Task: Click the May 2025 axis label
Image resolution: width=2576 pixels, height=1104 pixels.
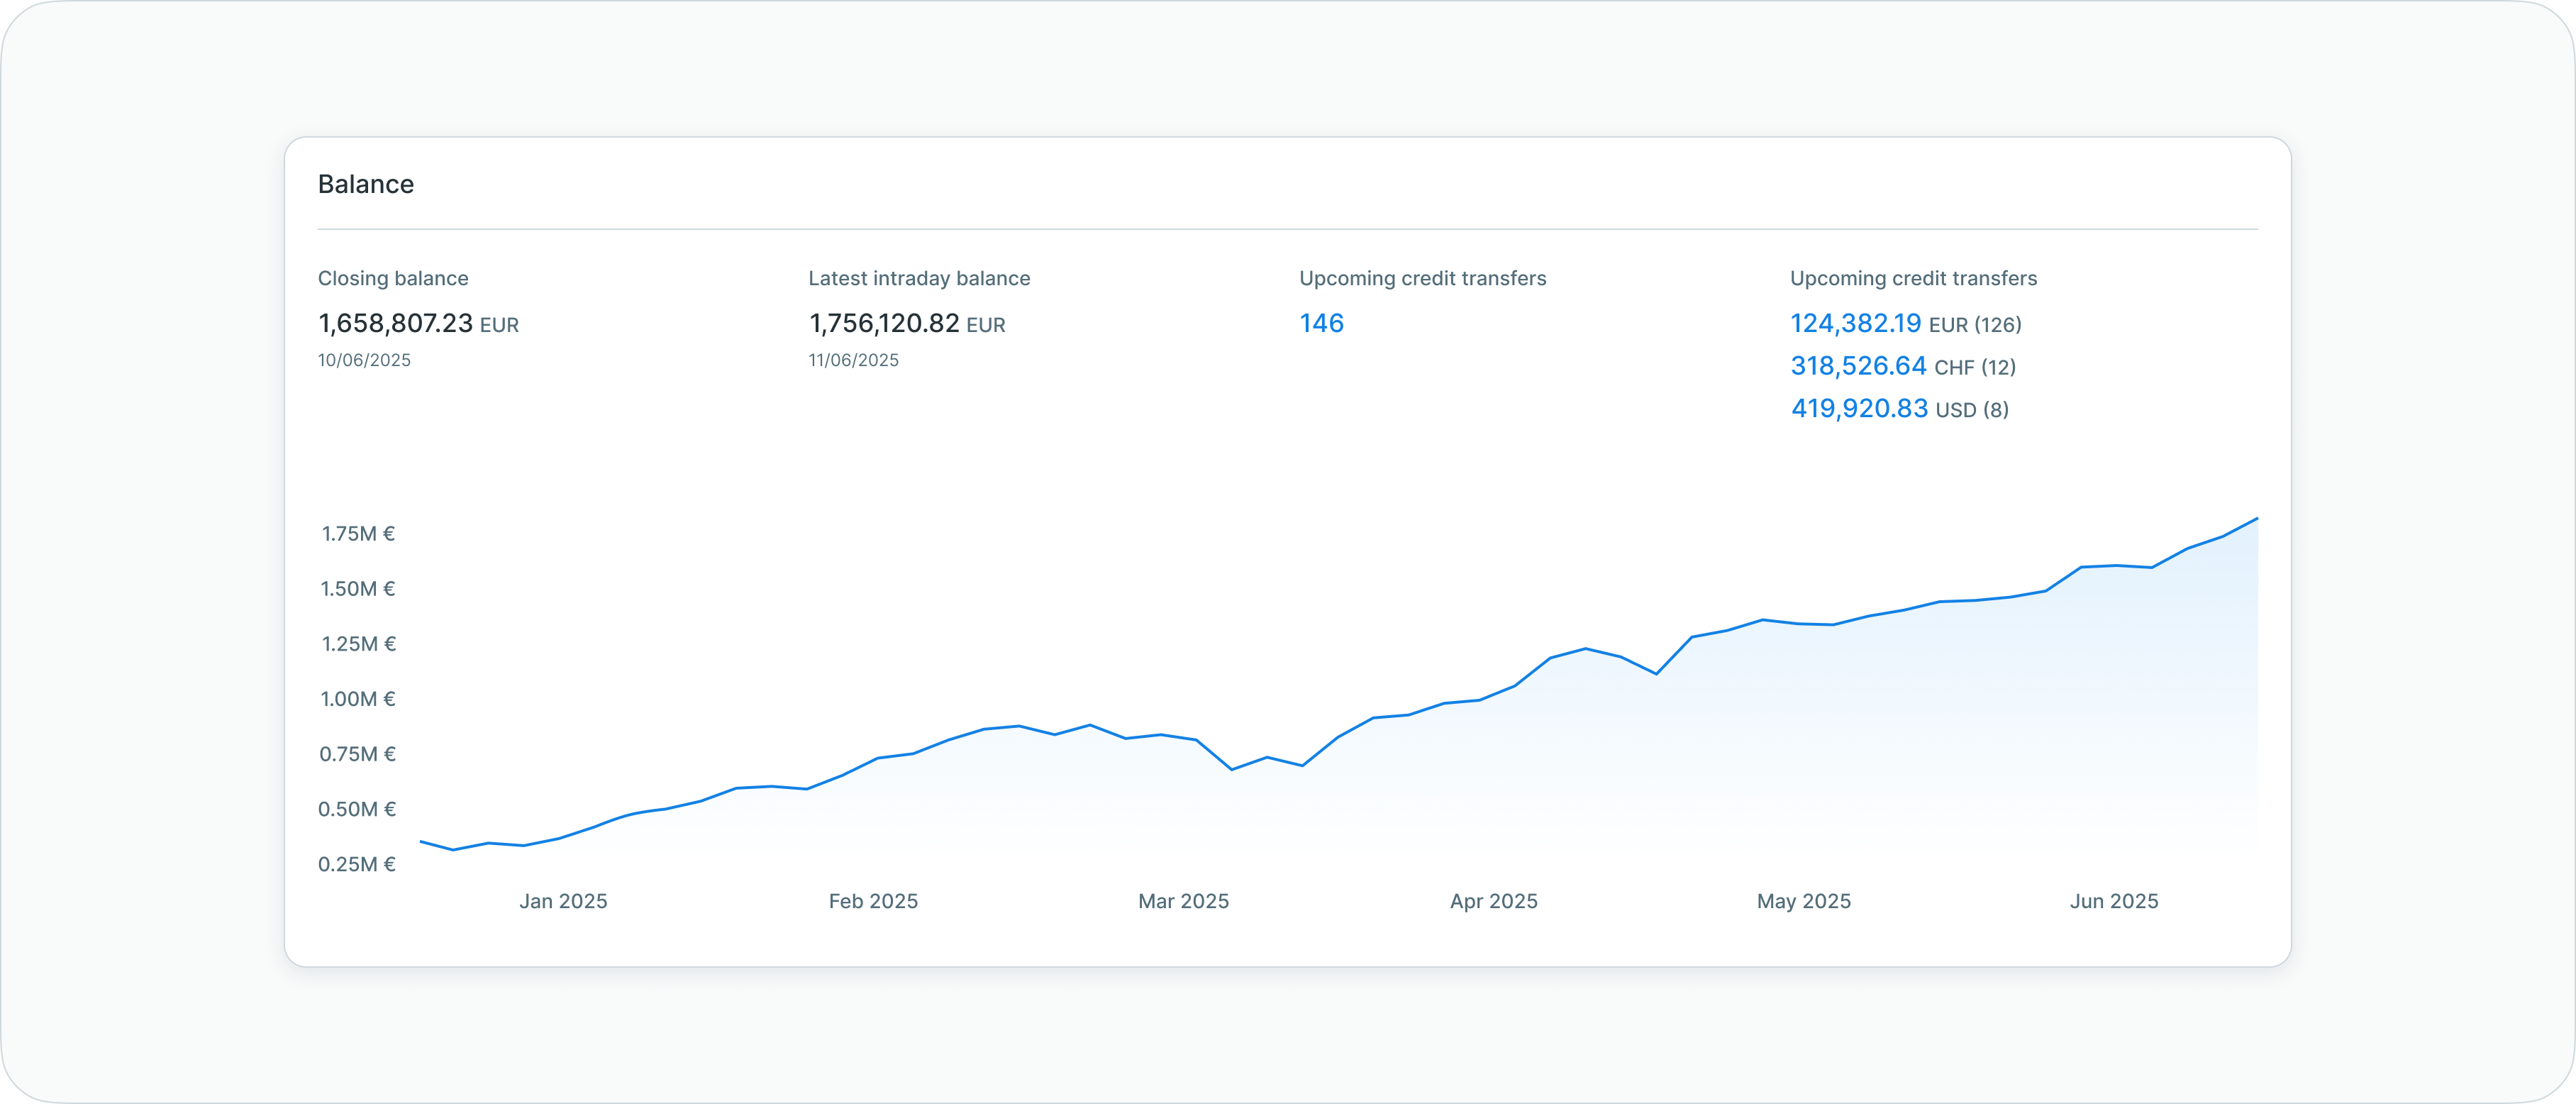Action: click(1803, 901)
